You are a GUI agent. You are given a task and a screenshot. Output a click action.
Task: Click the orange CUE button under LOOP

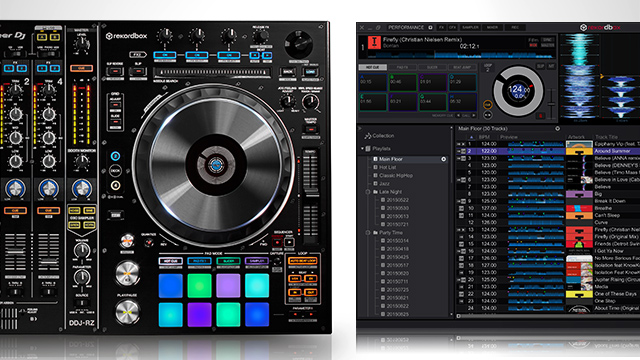pos(487,105)
